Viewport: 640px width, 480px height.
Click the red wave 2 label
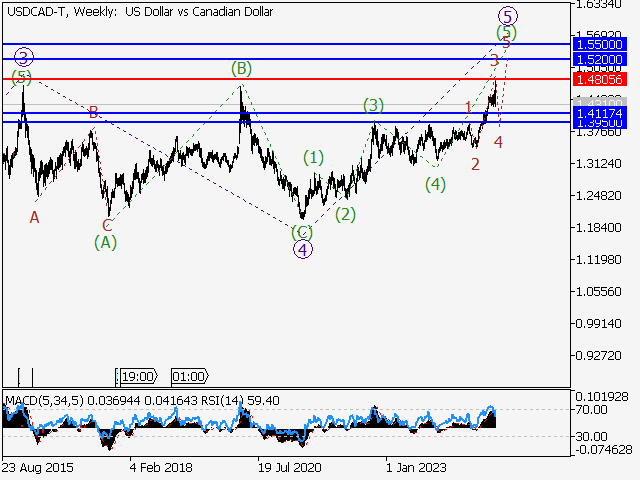(475, 164)
